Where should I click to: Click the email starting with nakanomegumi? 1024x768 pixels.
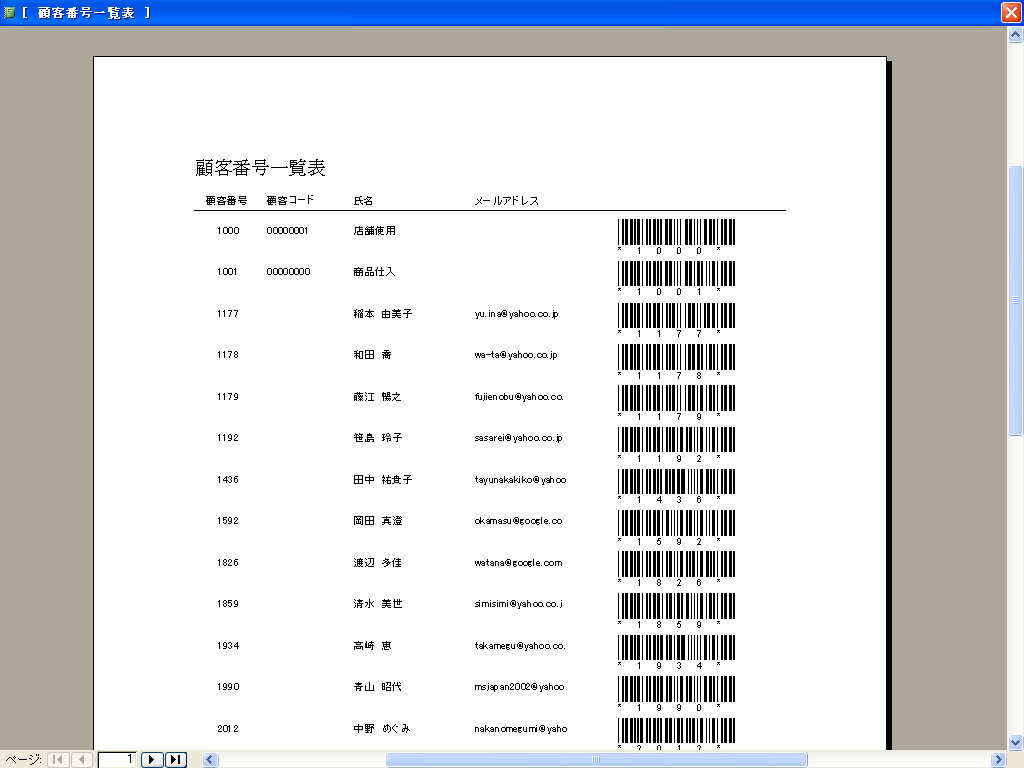point(520,729)
